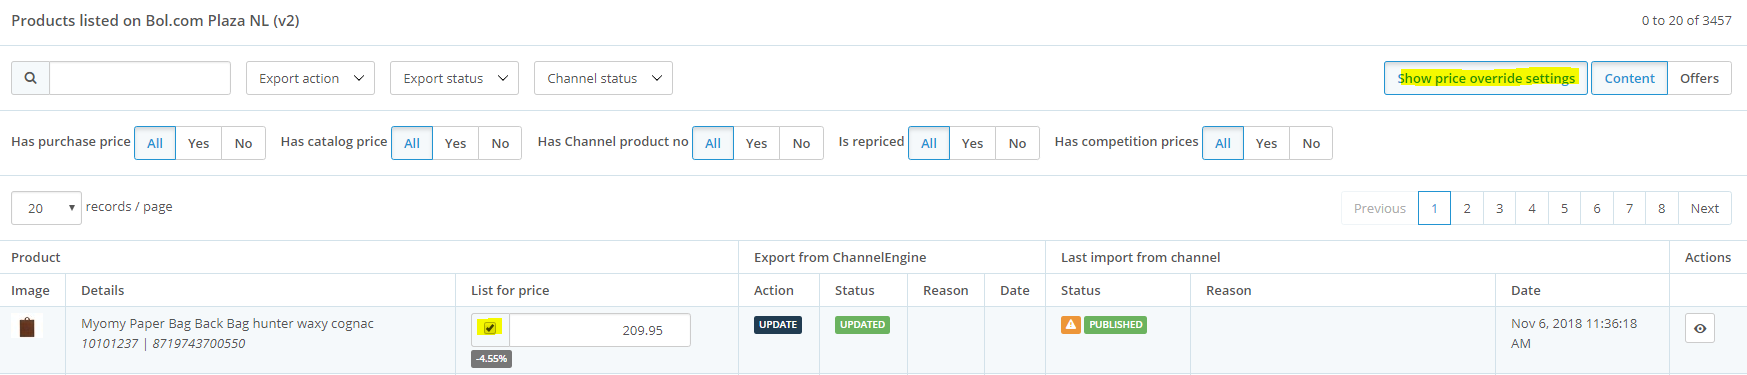Viewport: 1747px width, 375px height.
Task: Open the records per page dropdown
Action: coord(46,208)
